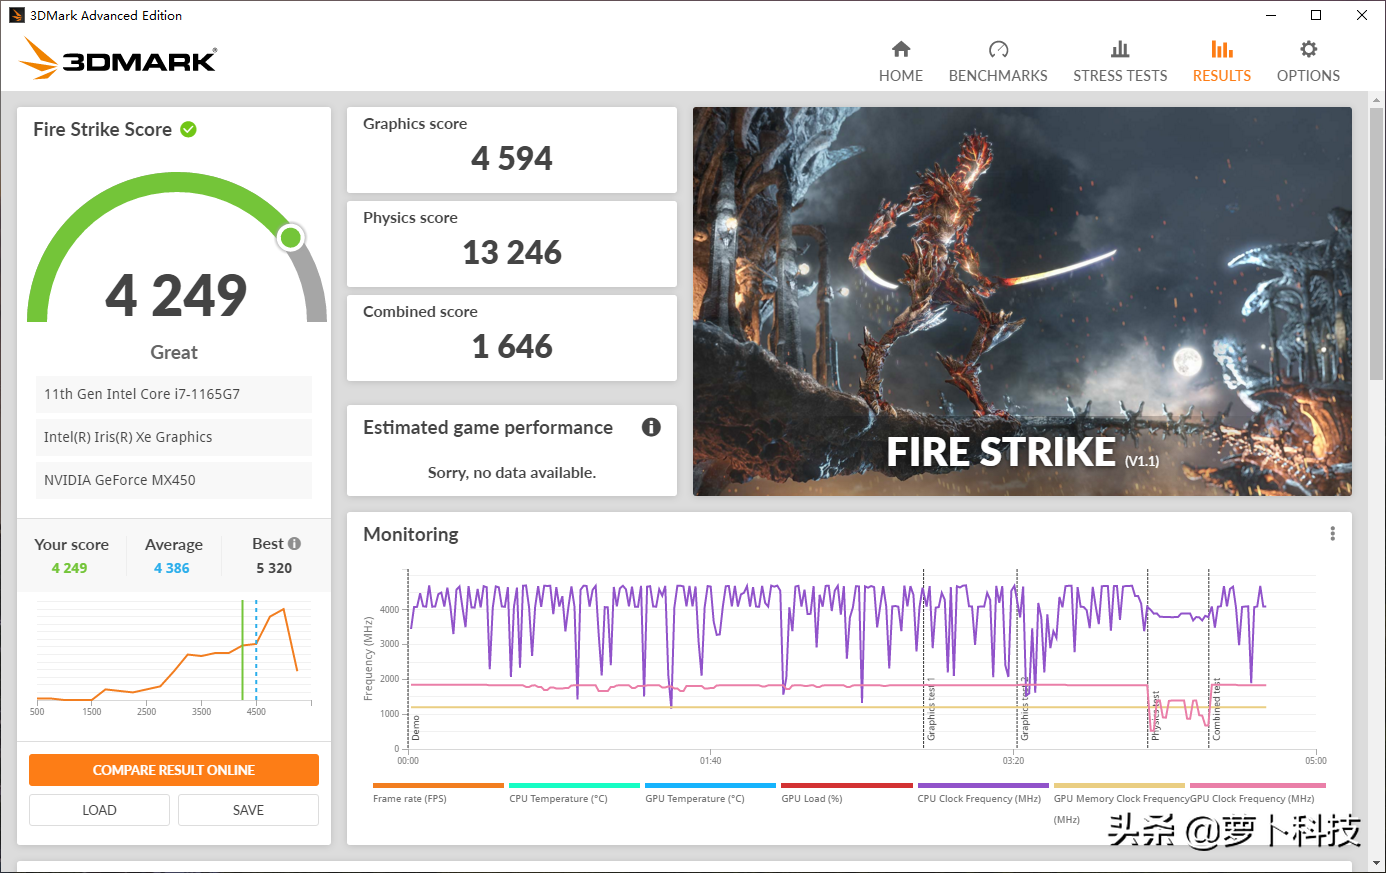Click the Great rating label
The width and height of the screenshot is (1386, 873).
point(174,352)
